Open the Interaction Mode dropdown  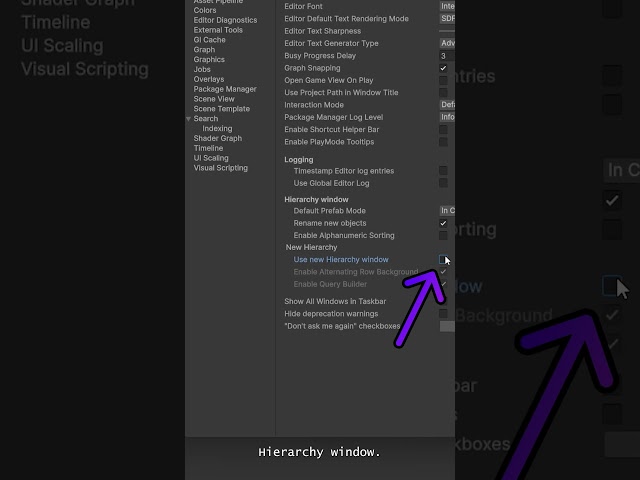tap(447, 105)
